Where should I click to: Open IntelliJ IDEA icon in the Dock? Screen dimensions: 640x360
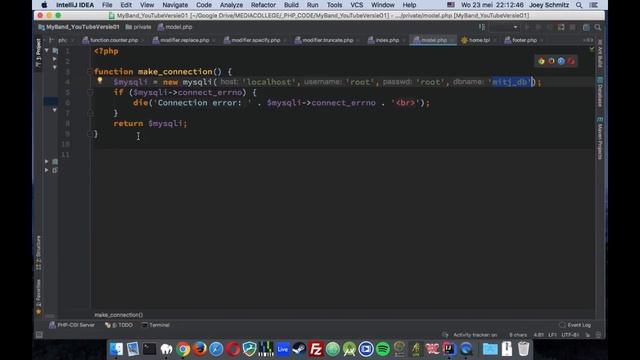click(x=449, y=349)
